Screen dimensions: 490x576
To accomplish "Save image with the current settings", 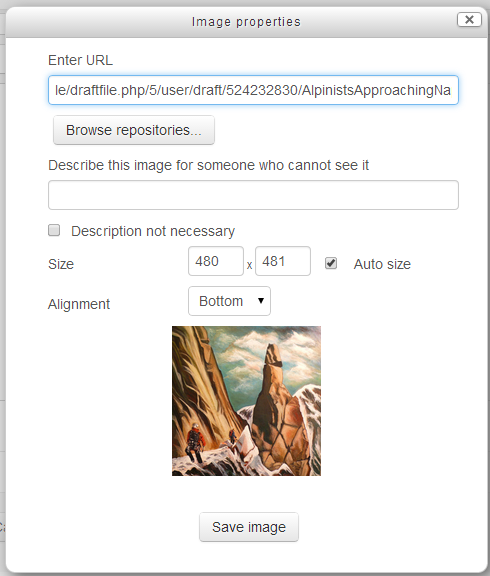I will tap(249, 527).
